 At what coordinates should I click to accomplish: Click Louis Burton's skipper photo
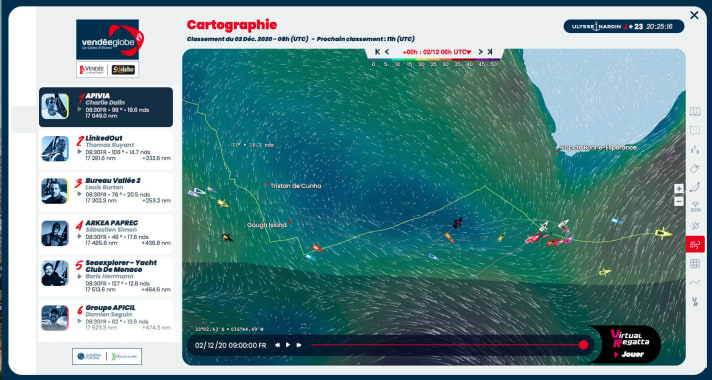55,191
